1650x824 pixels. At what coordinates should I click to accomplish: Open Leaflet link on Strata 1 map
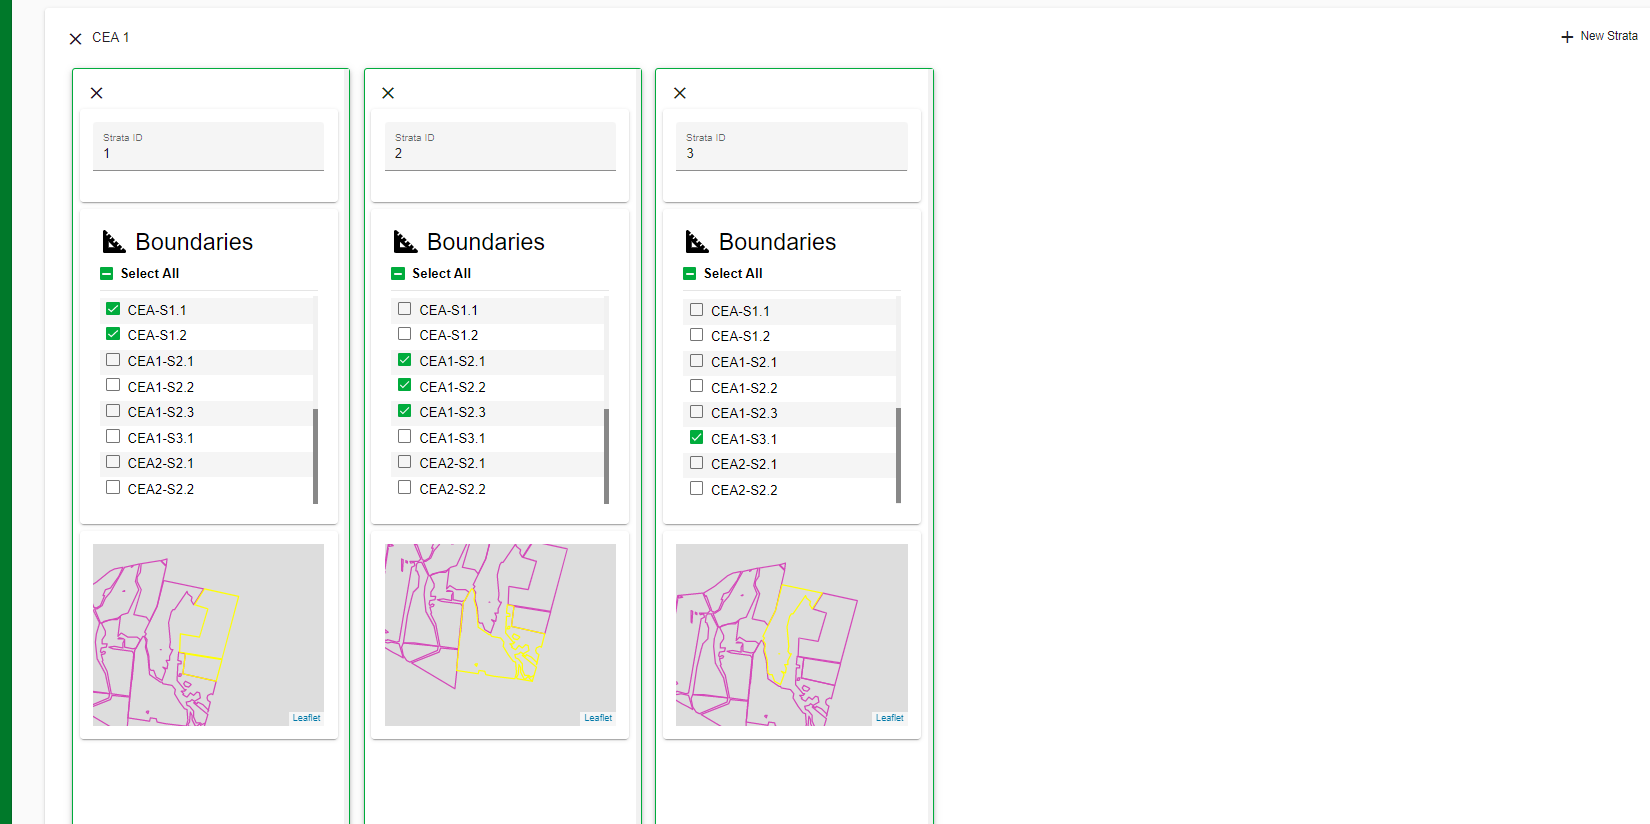pyautogui.click(x=306, y=718)
